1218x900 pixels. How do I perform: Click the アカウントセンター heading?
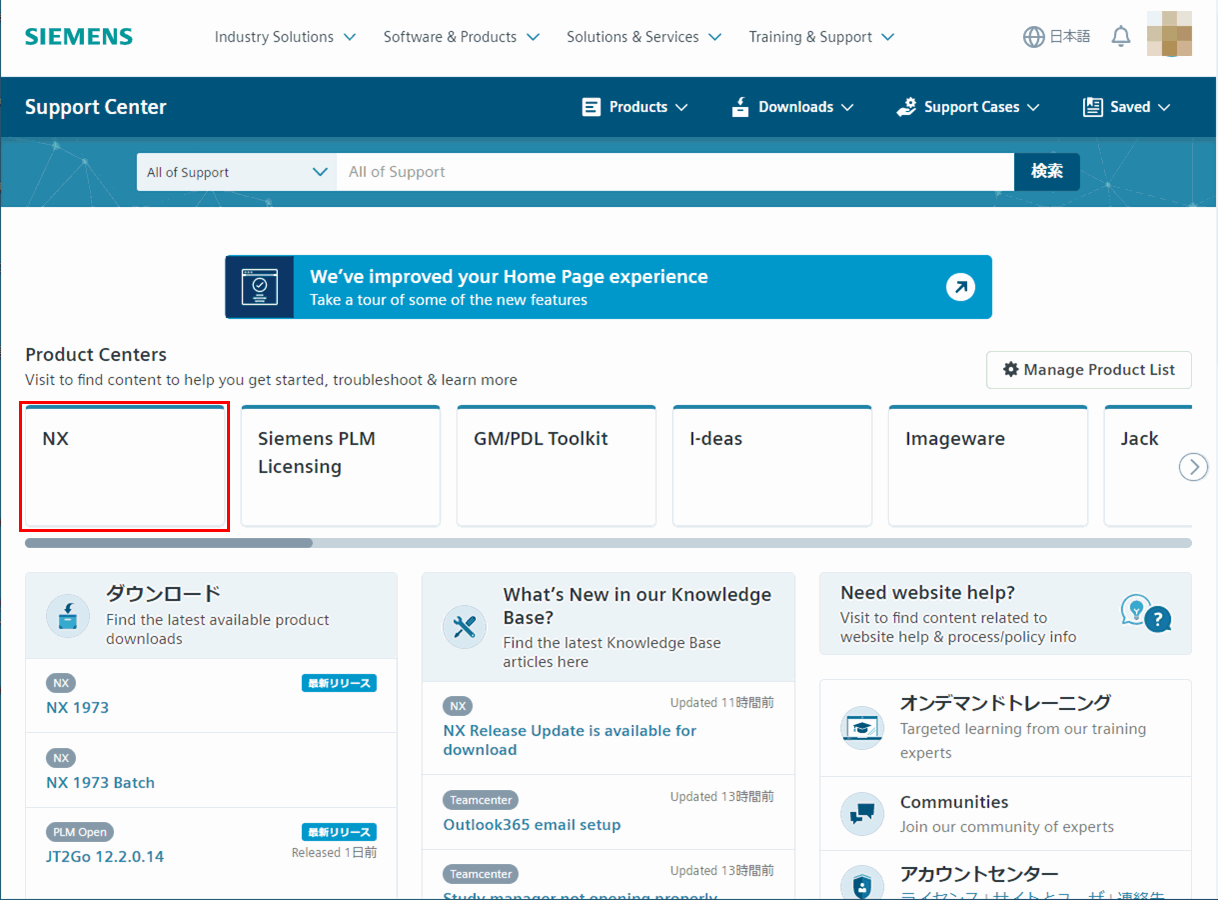[x=979, y=874]
